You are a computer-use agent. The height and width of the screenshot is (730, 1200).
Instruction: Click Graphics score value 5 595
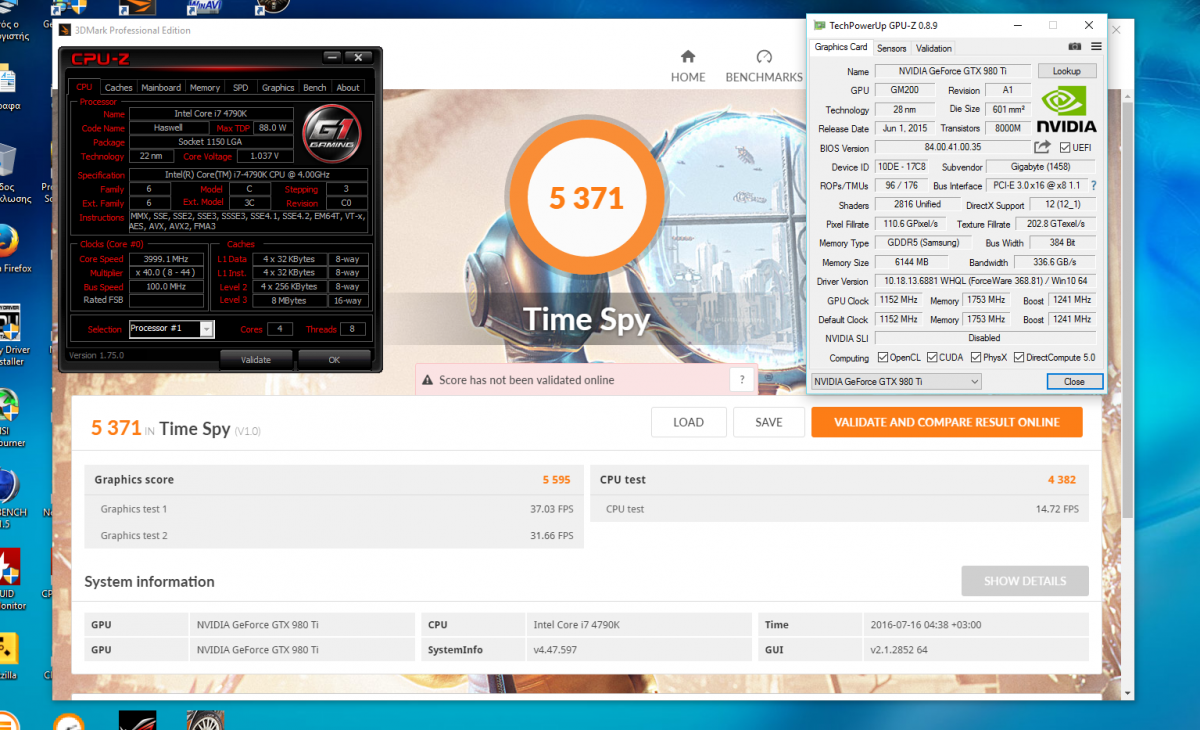click(556, 480)
